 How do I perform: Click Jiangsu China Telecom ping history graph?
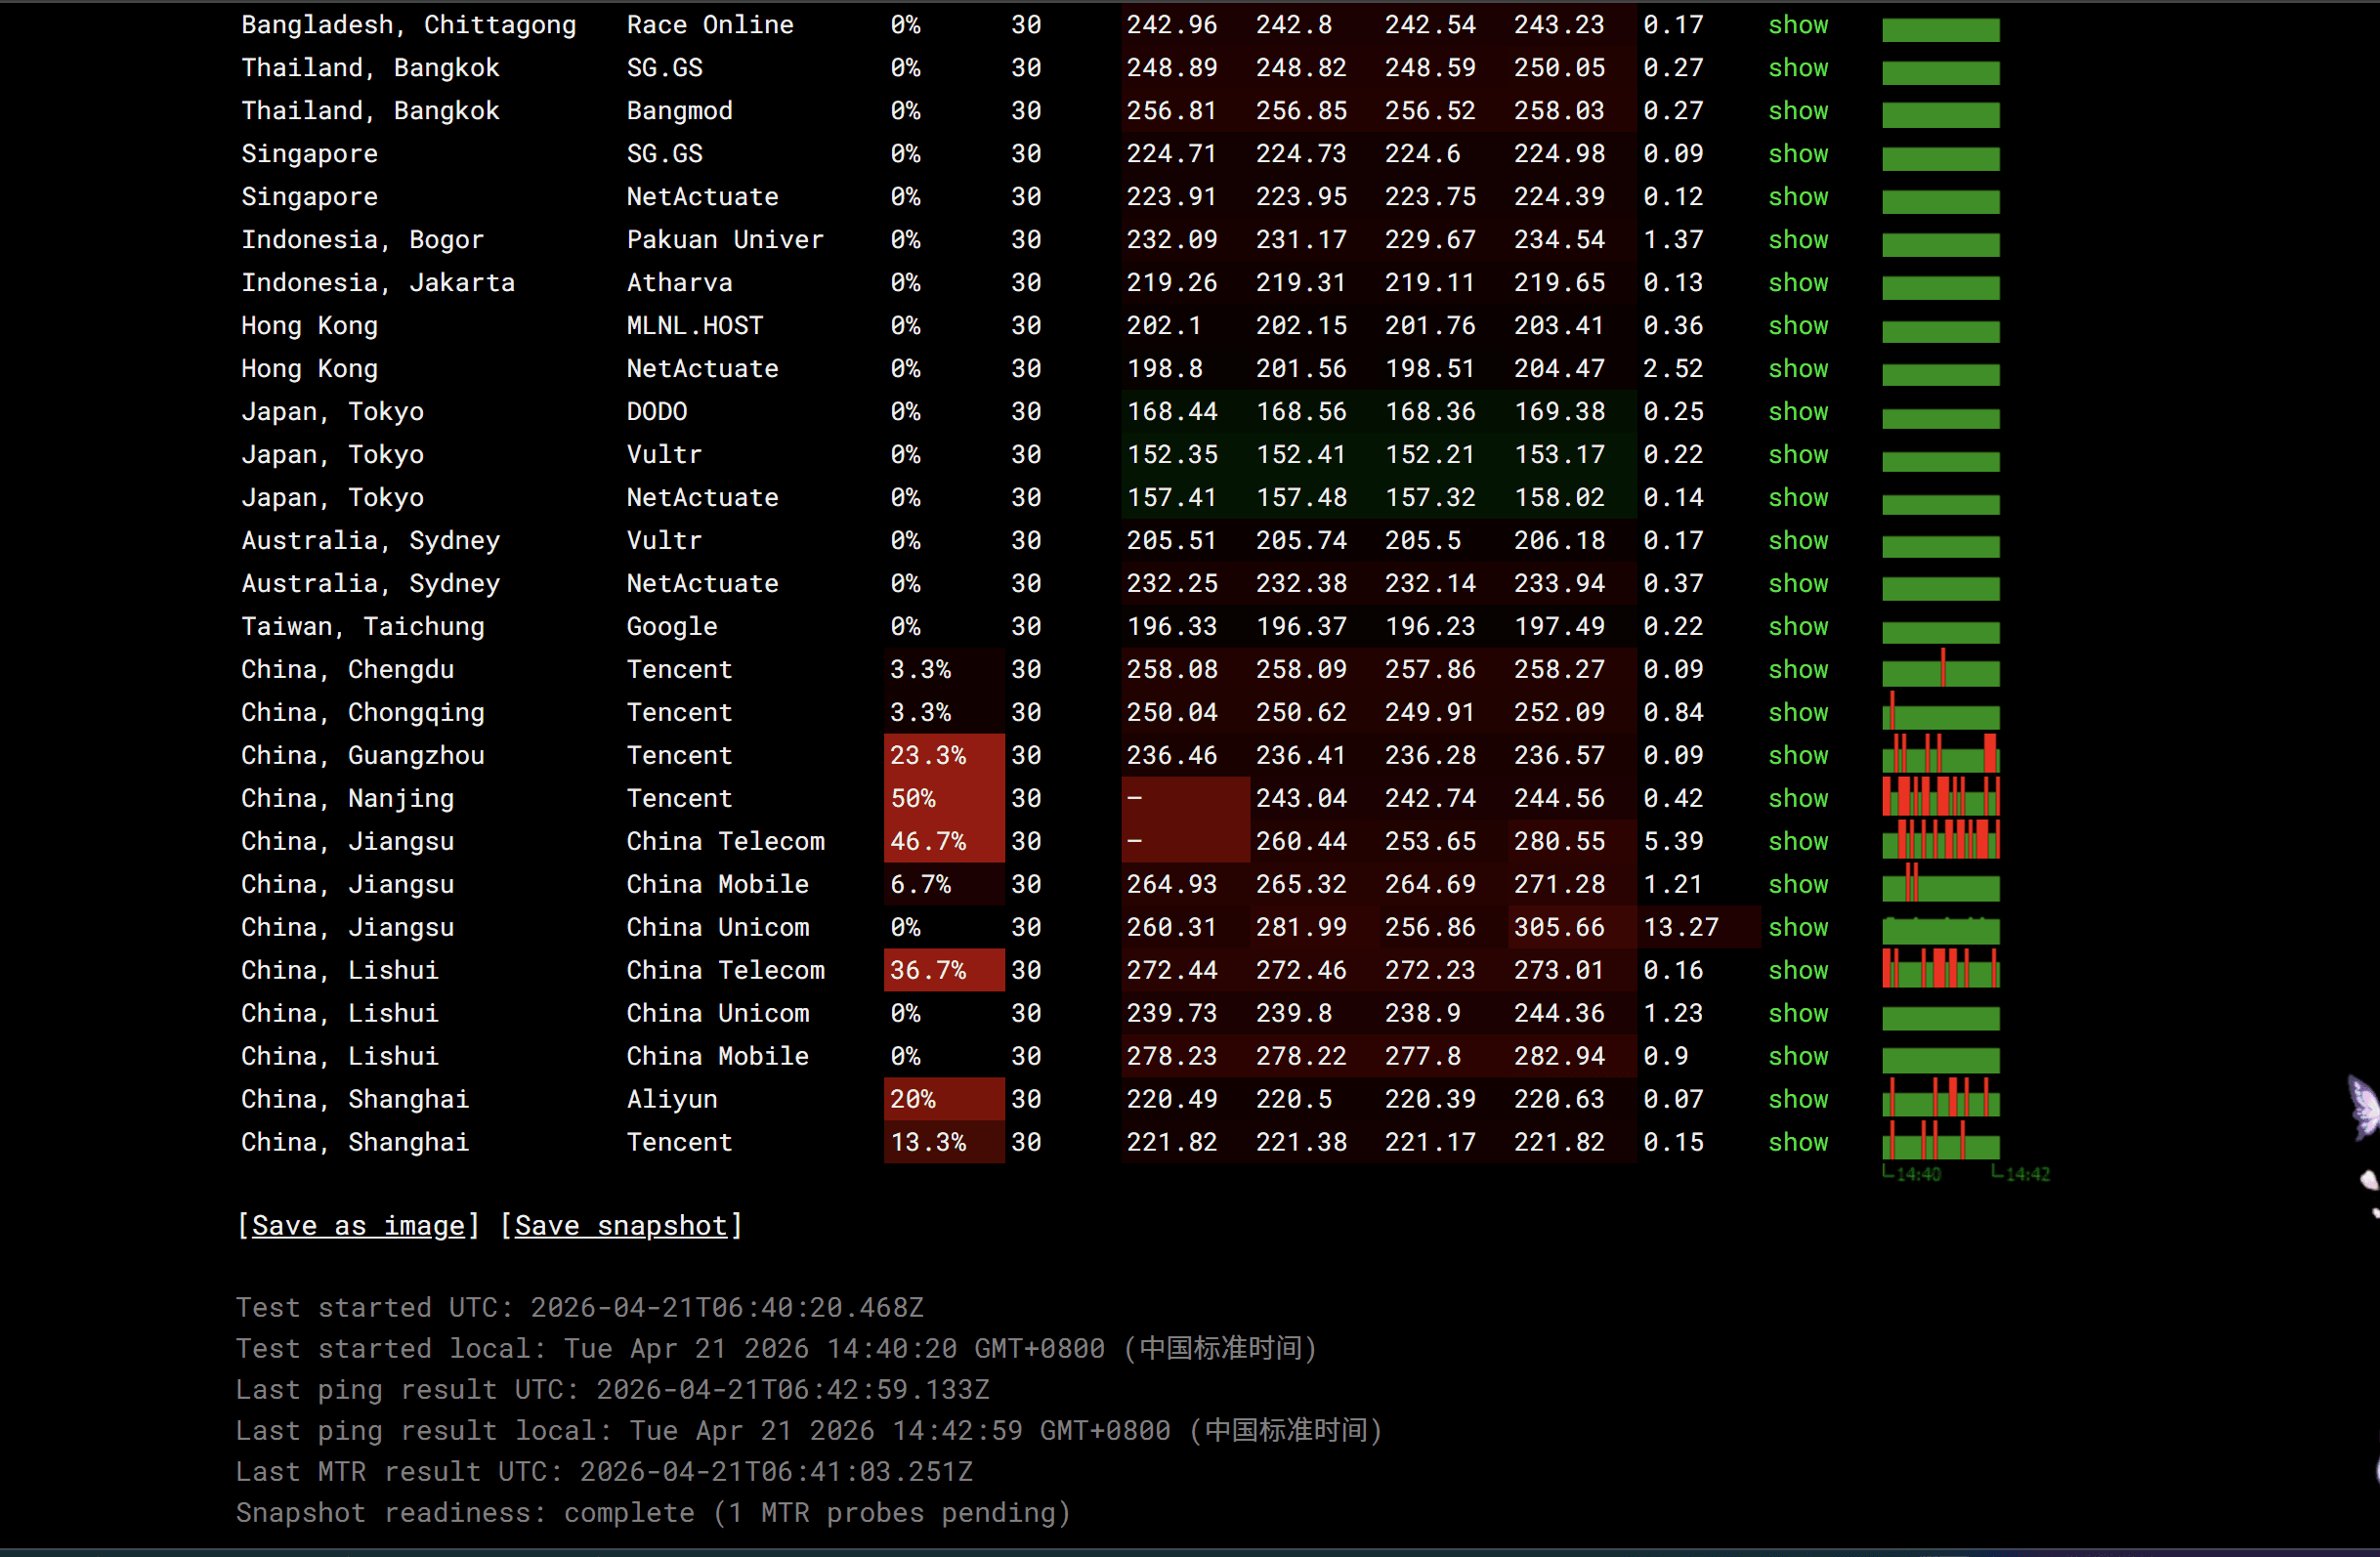tap(1940, 840)
